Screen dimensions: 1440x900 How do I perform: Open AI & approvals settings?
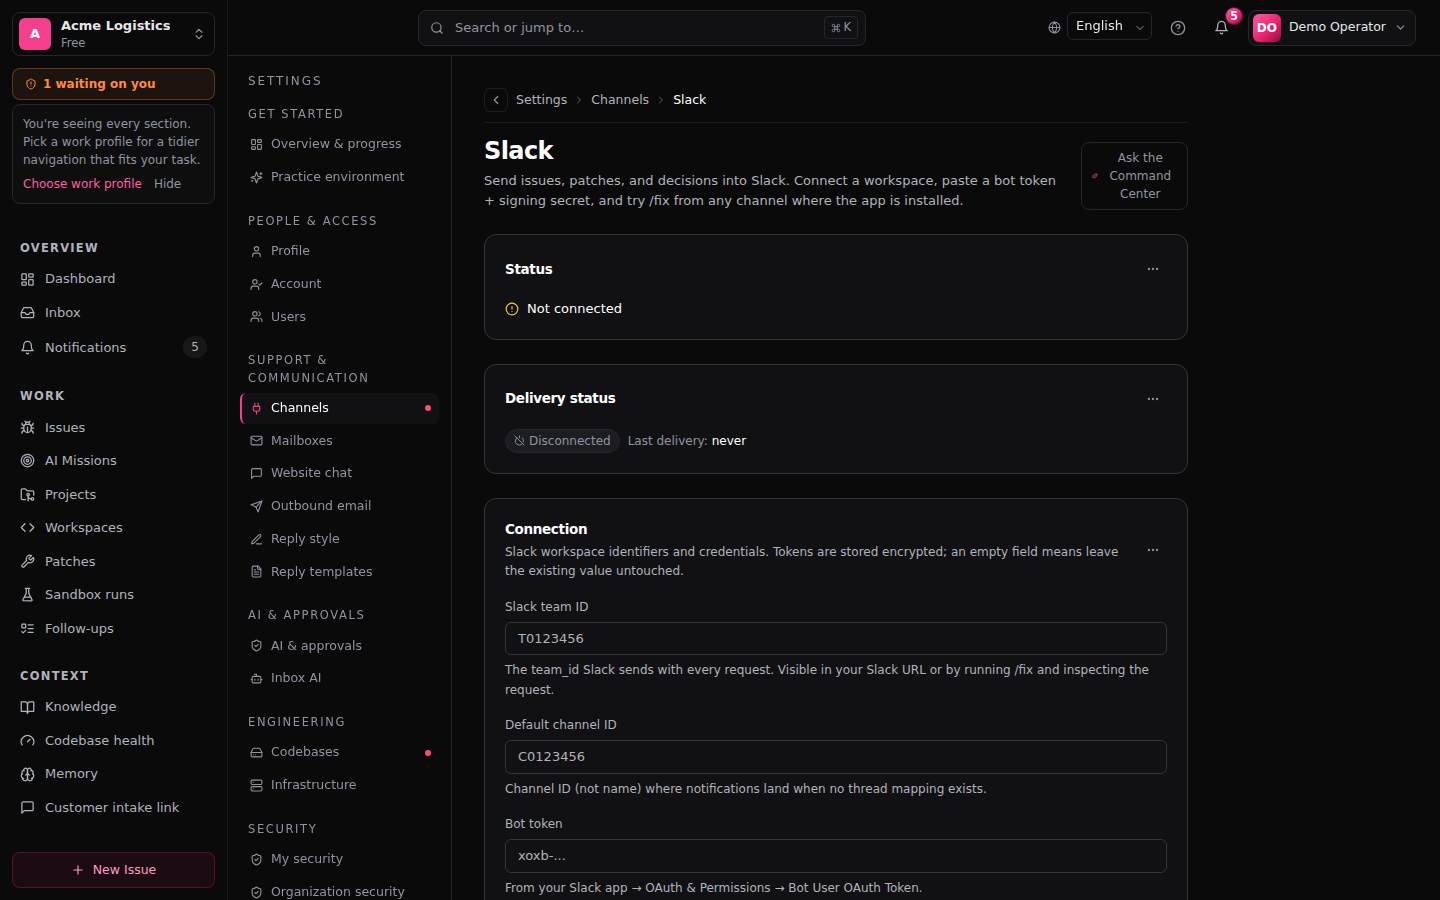[339, 646]
